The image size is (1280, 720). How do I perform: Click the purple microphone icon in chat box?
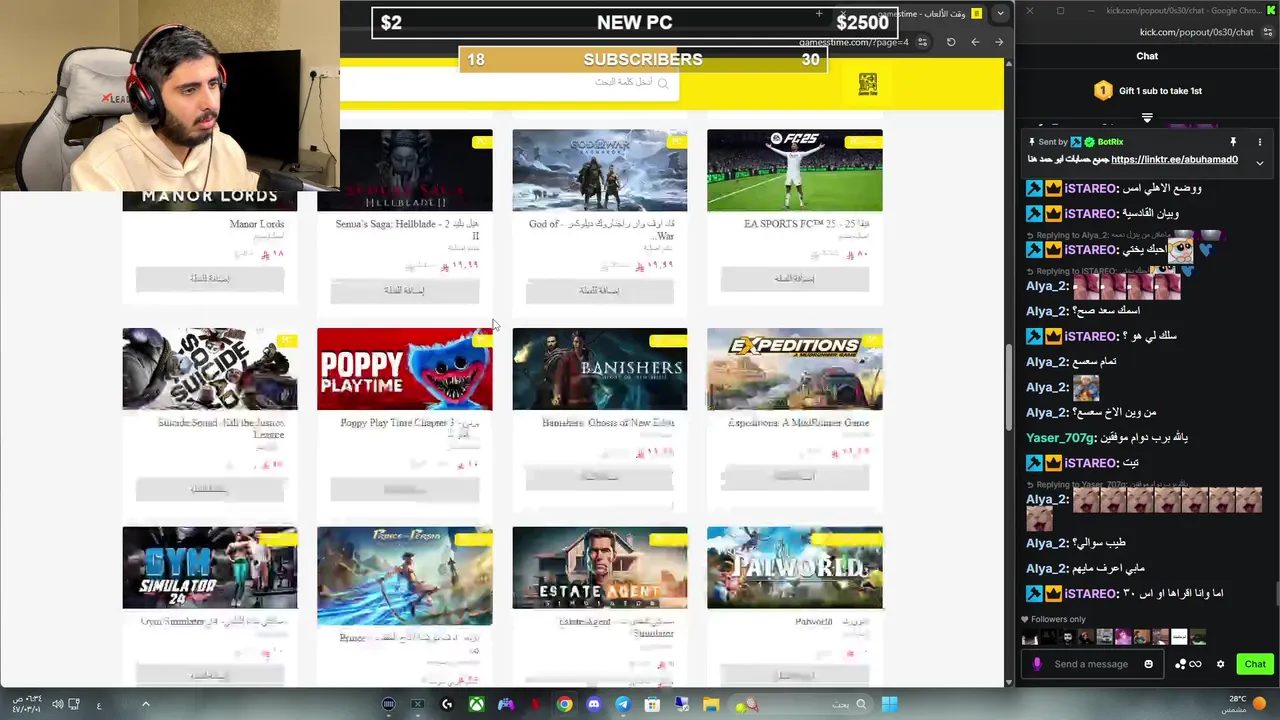pyautogui.click(x=1037, y=664)
